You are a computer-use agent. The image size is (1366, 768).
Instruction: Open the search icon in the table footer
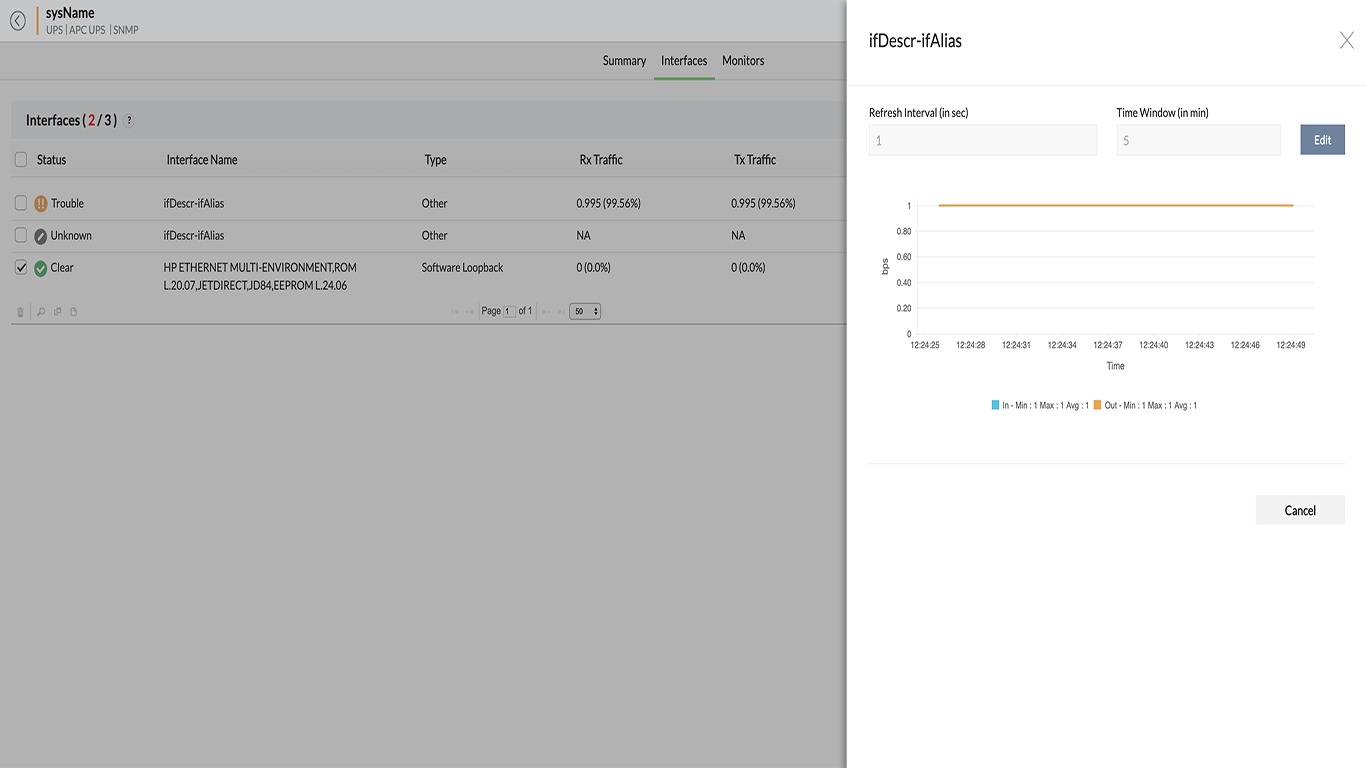(x=41, y=311)
